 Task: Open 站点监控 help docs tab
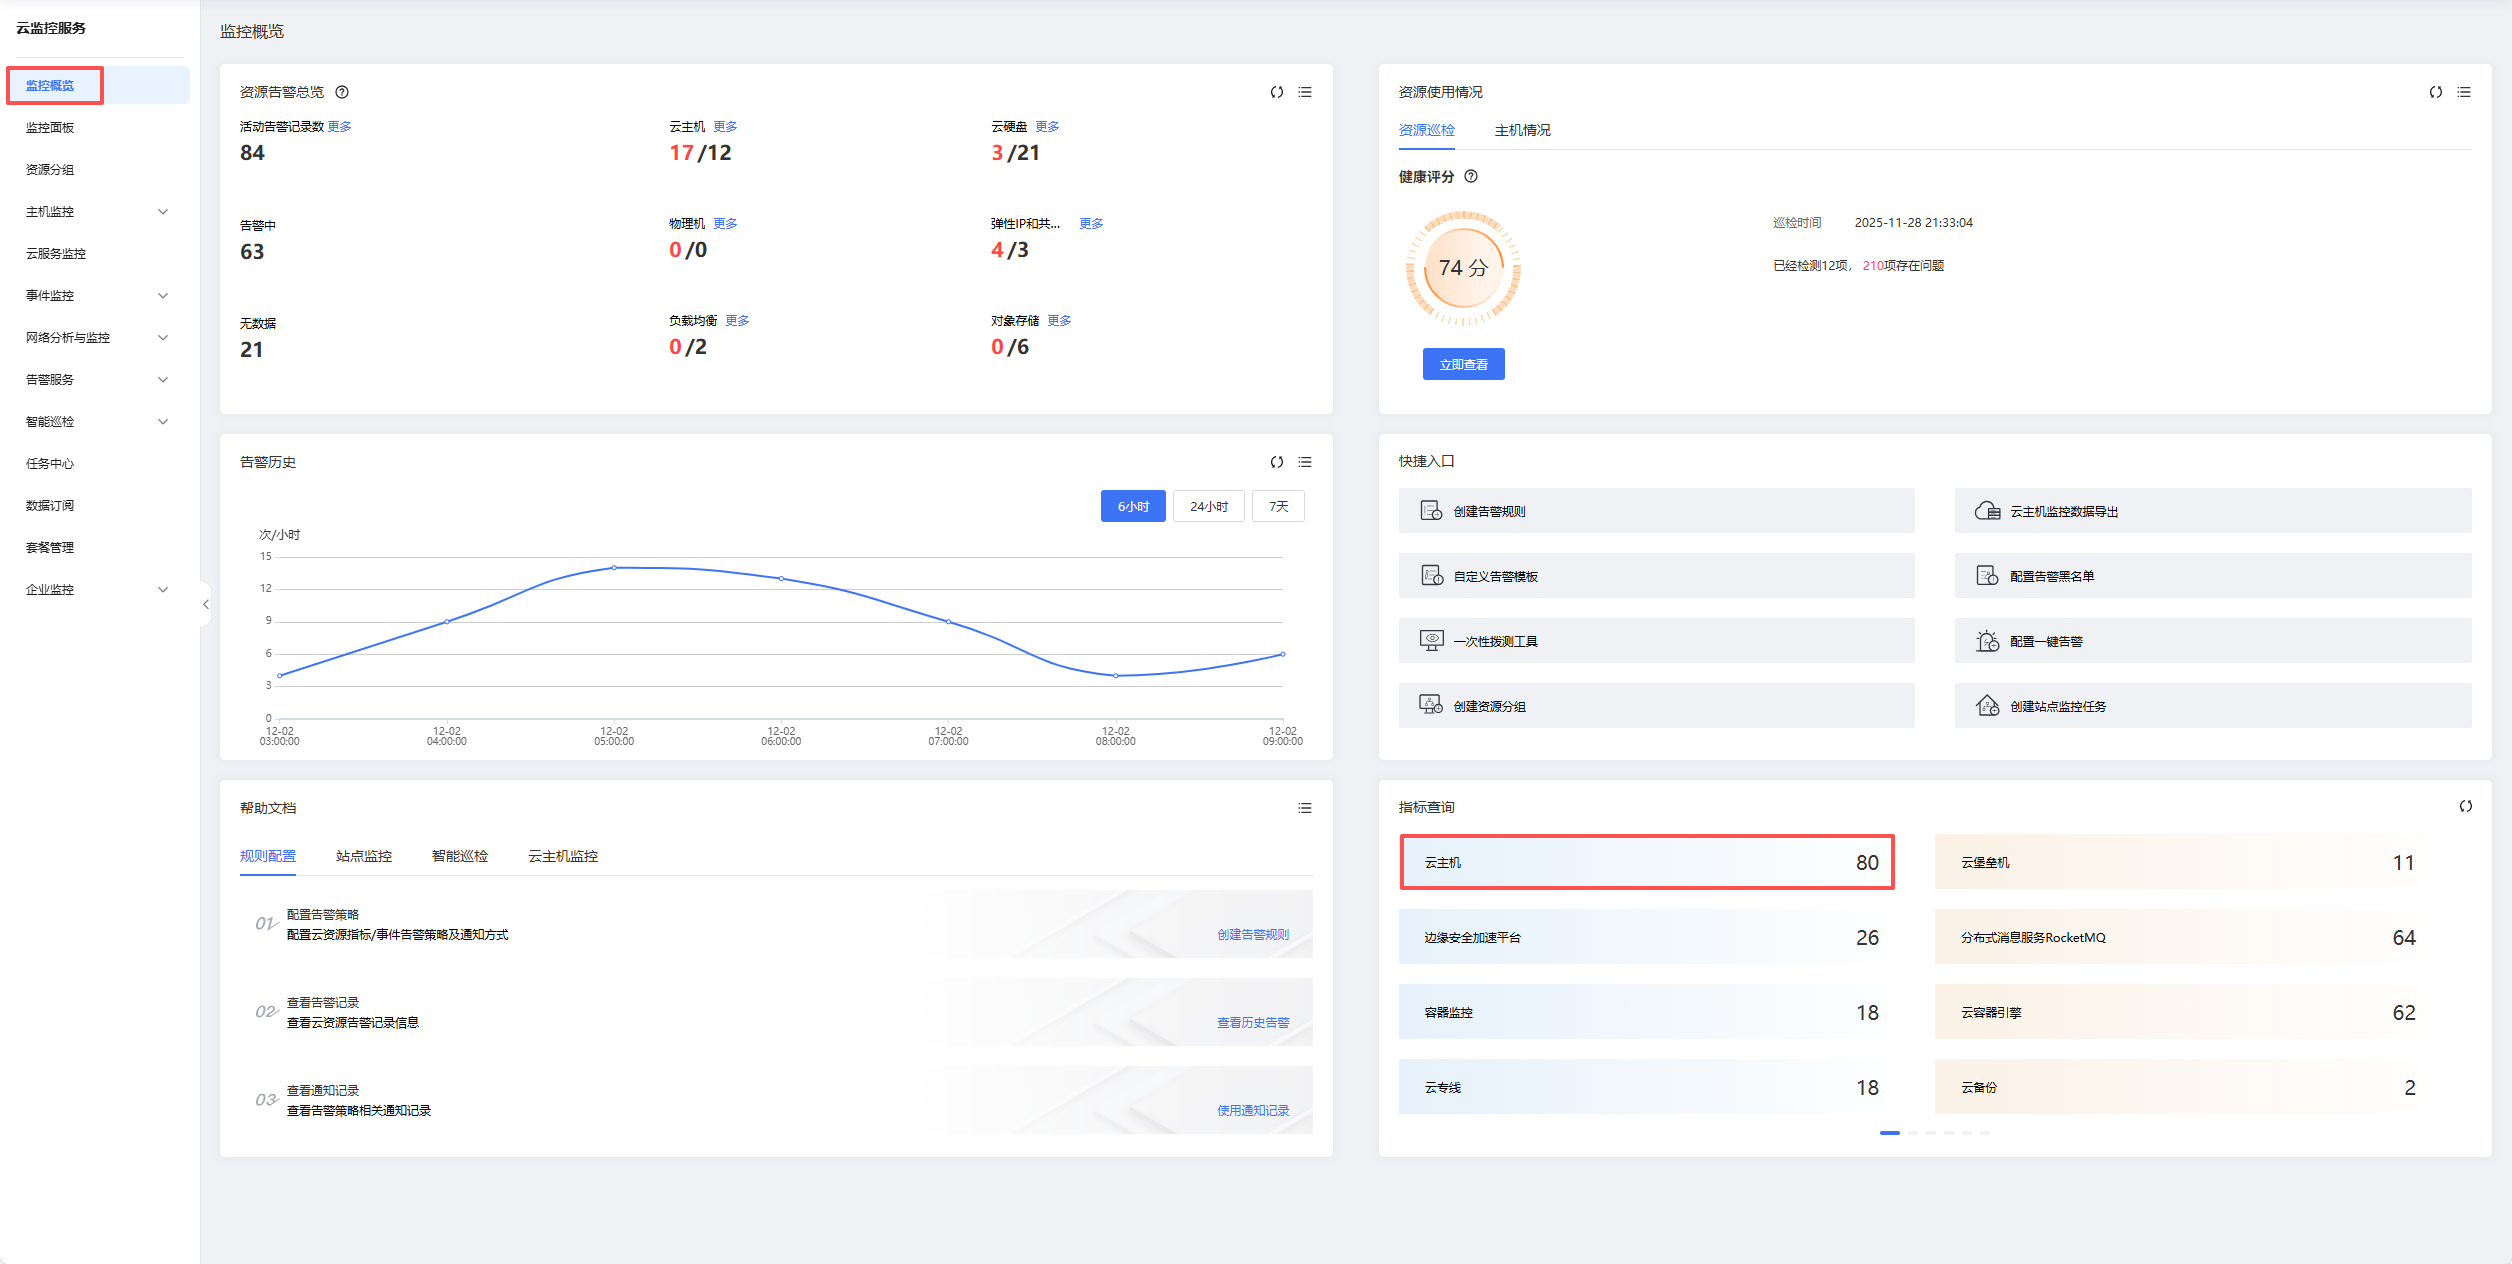click(x=364, y=856)
